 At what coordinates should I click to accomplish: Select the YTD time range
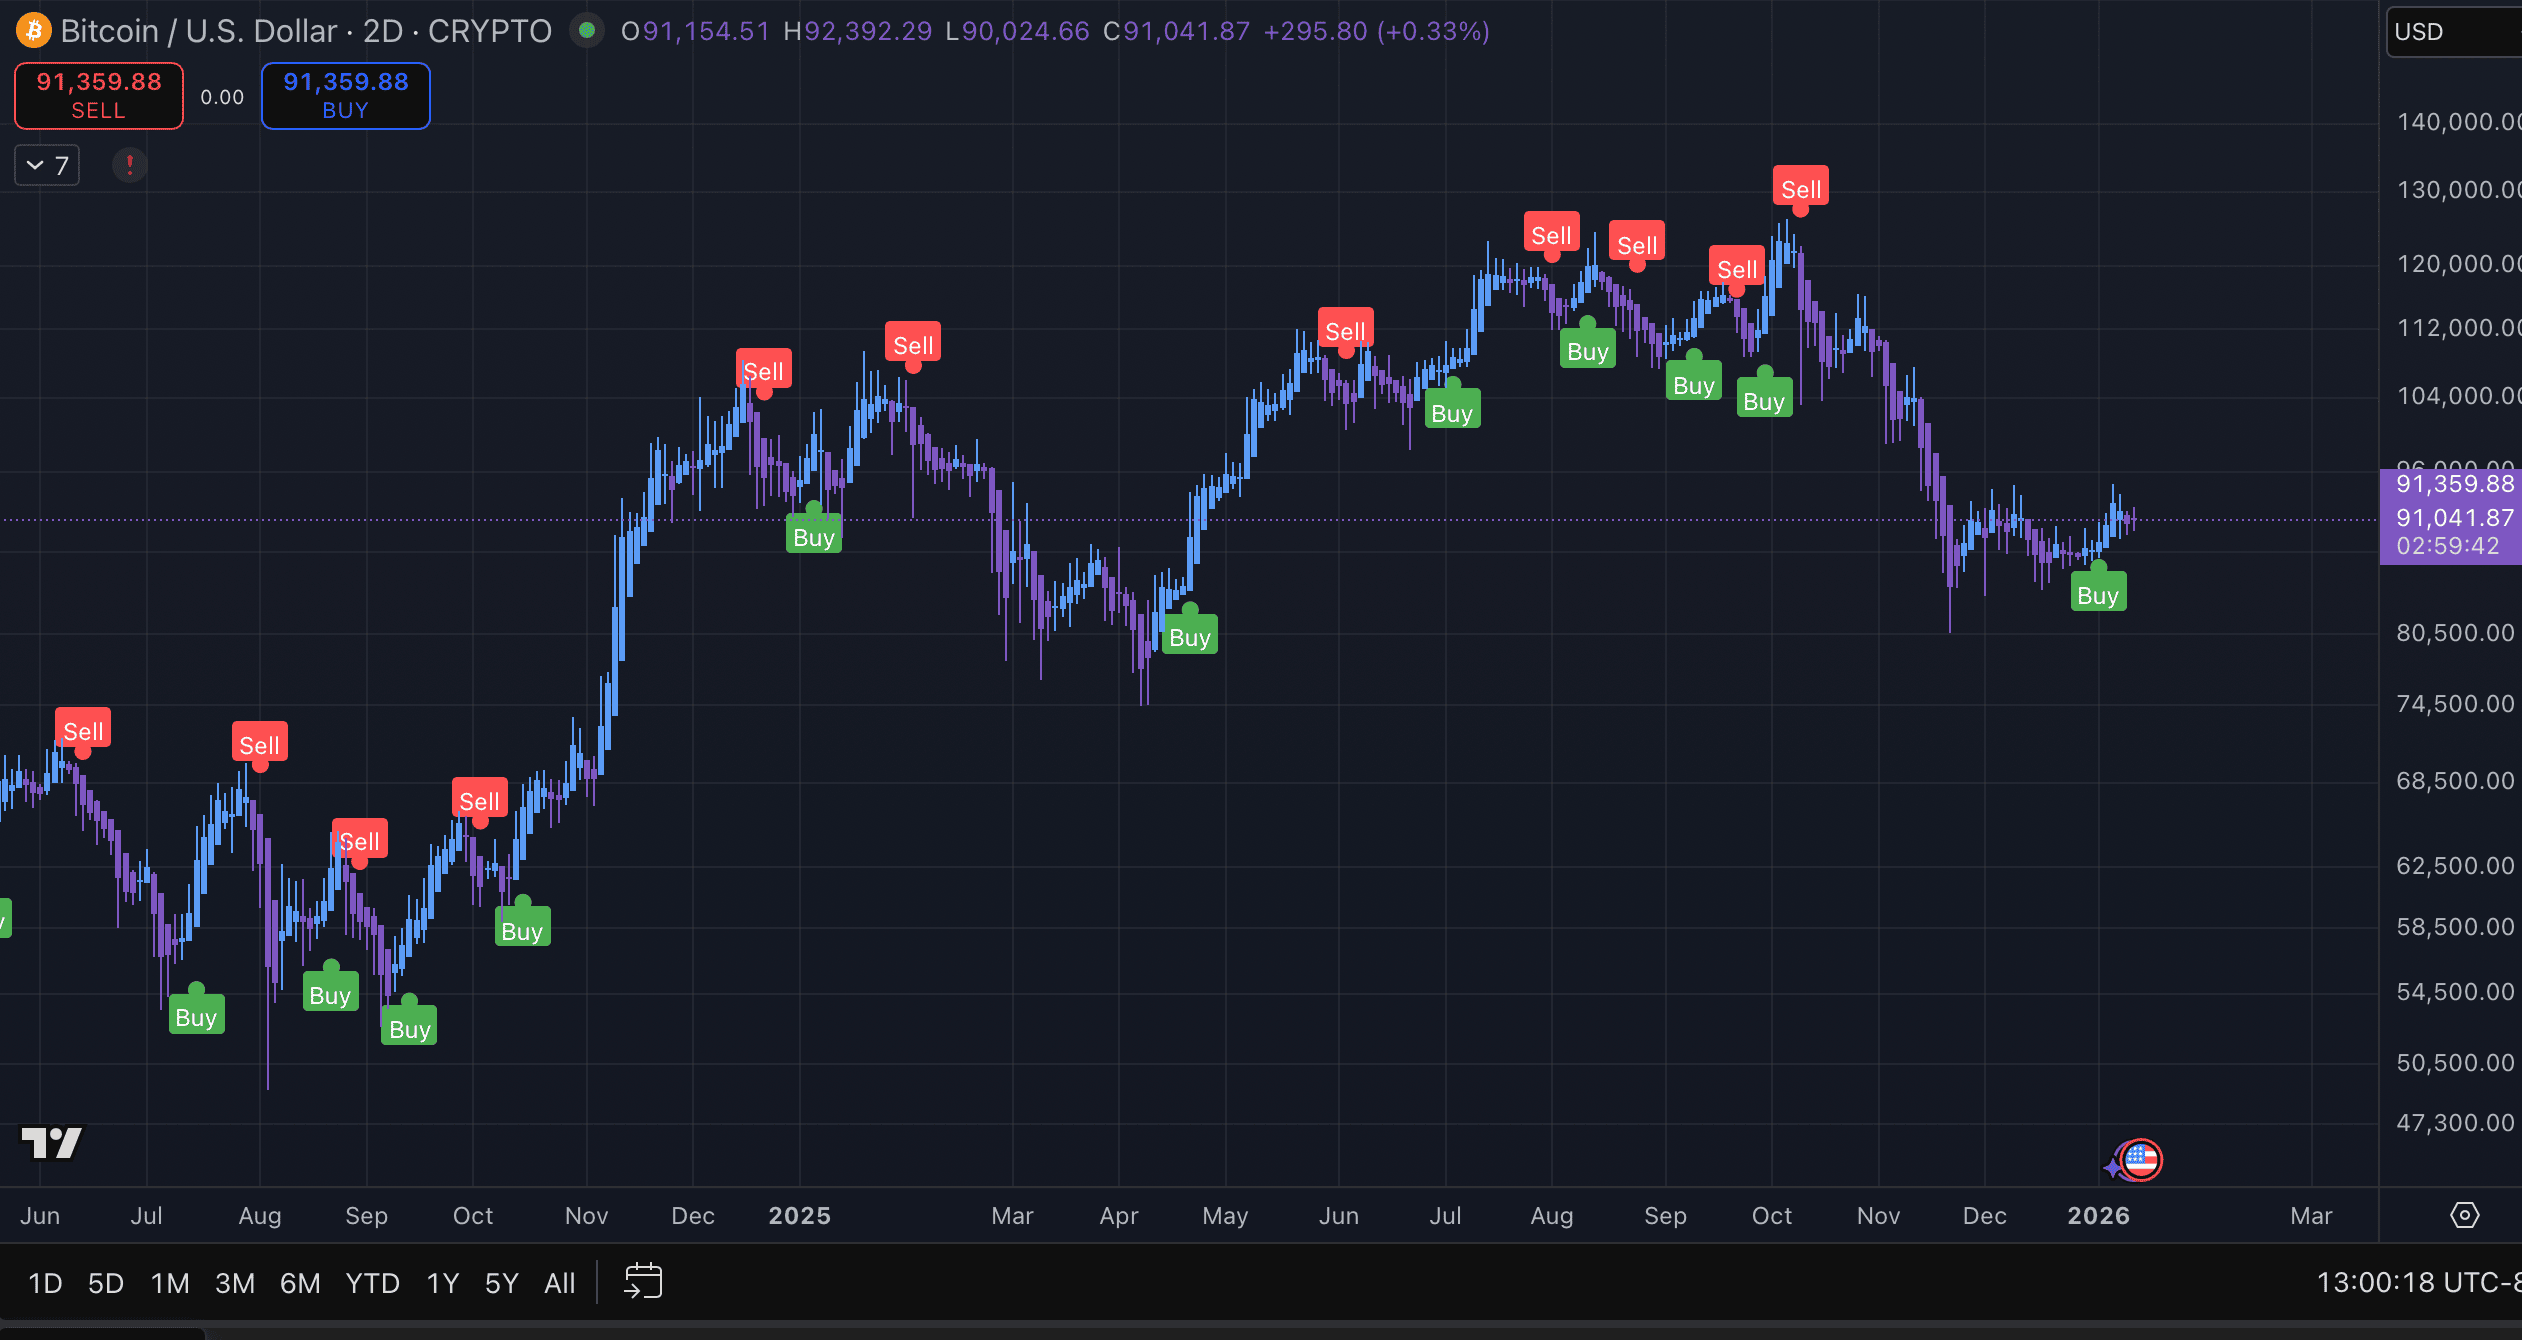tap(372, 1283)
